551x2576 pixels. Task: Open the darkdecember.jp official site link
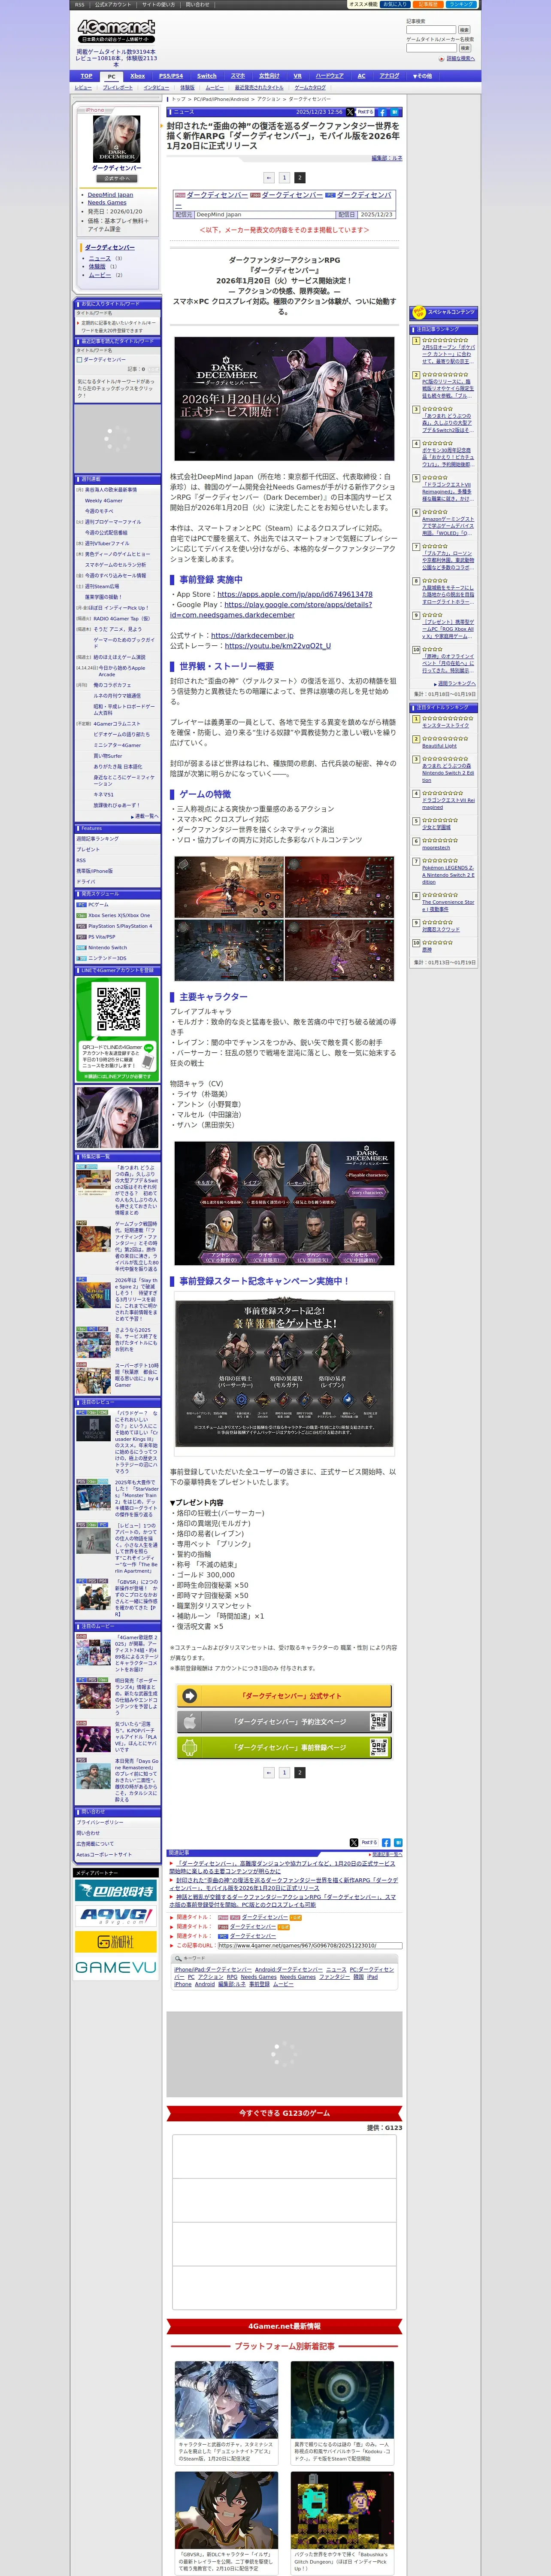[x=252, y=635]
